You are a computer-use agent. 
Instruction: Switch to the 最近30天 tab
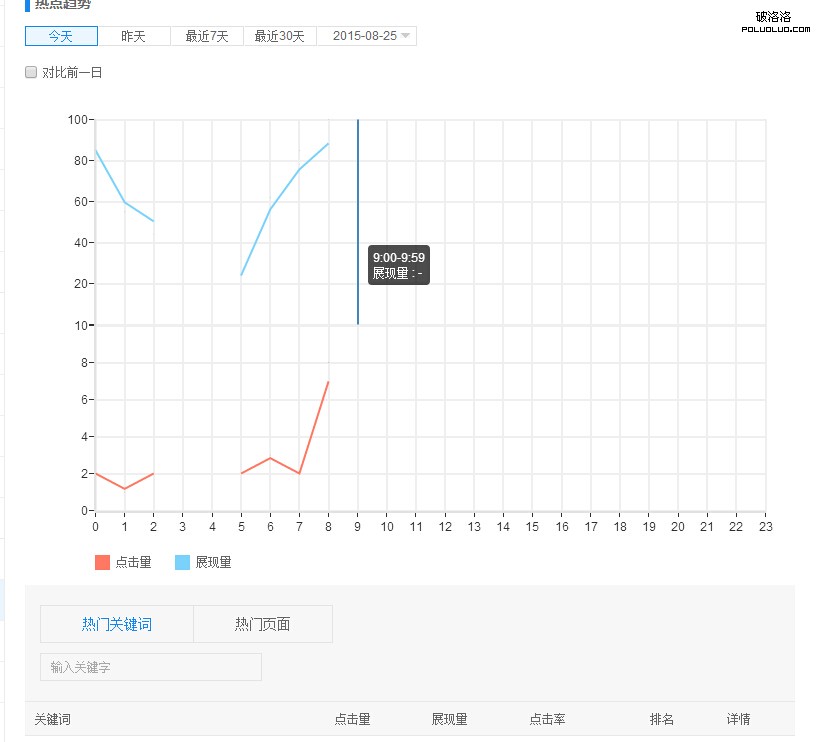coord(279,35)
